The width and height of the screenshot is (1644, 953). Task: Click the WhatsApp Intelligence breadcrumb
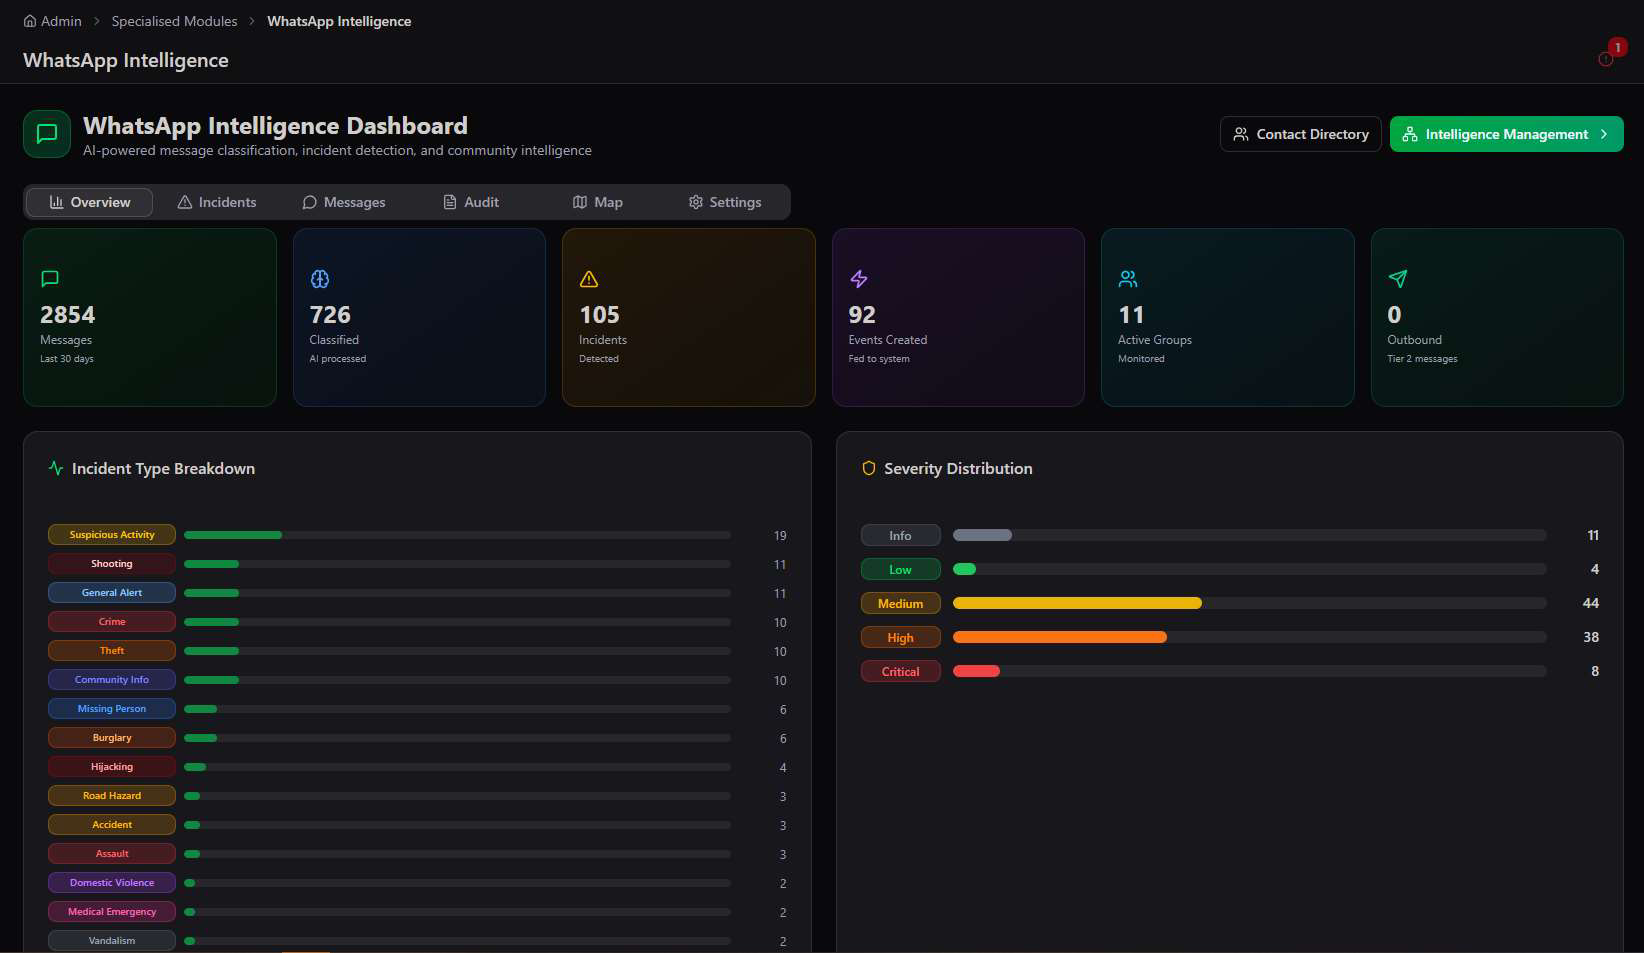(x=339, y=21)
